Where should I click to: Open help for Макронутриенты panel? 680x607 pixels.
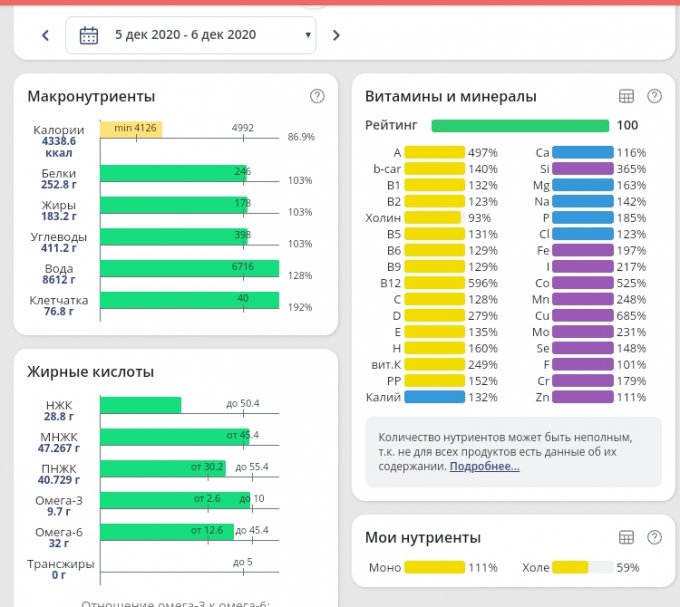coord(317,96)
